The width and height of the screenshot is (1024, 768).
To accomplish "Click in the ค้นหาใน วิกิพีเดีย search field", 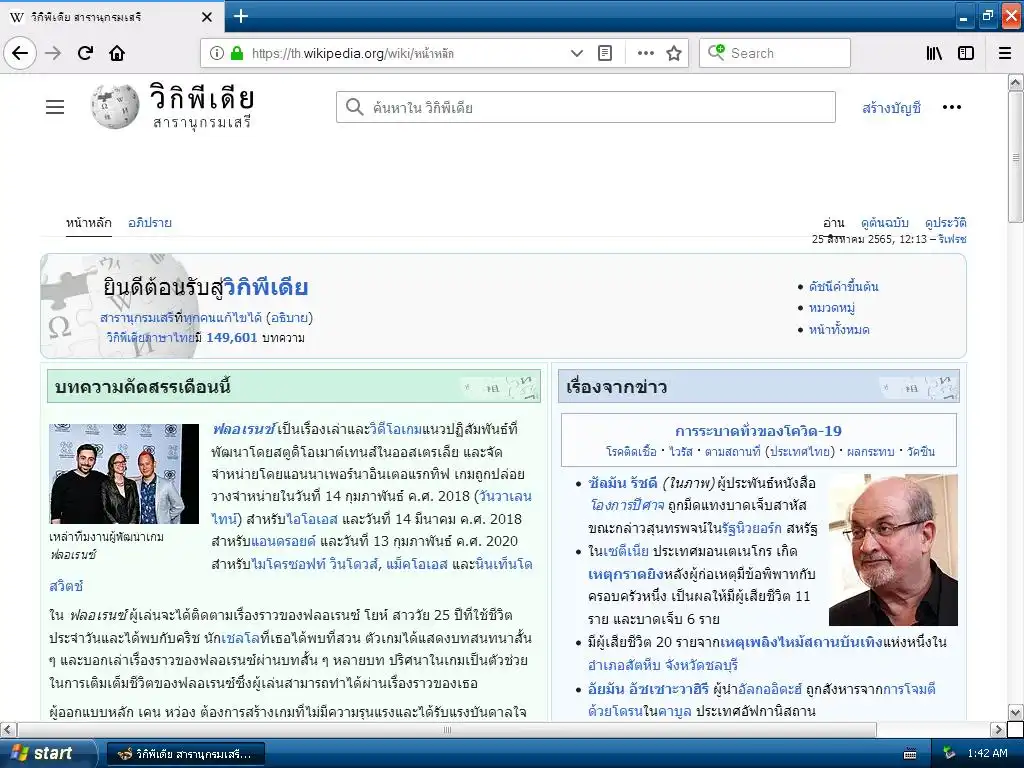I will point(586,107).
